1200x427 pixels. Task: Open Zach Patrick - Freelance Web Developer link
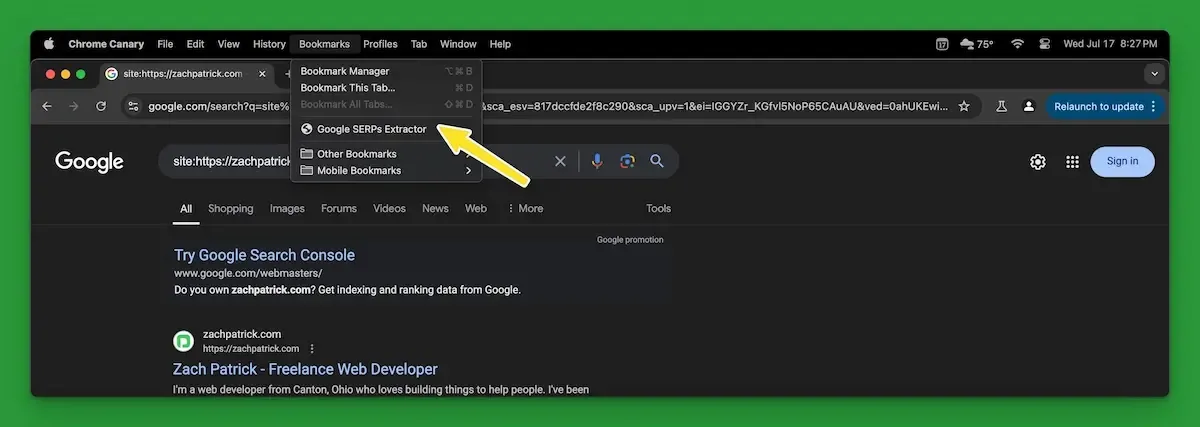tap(305, 369)
